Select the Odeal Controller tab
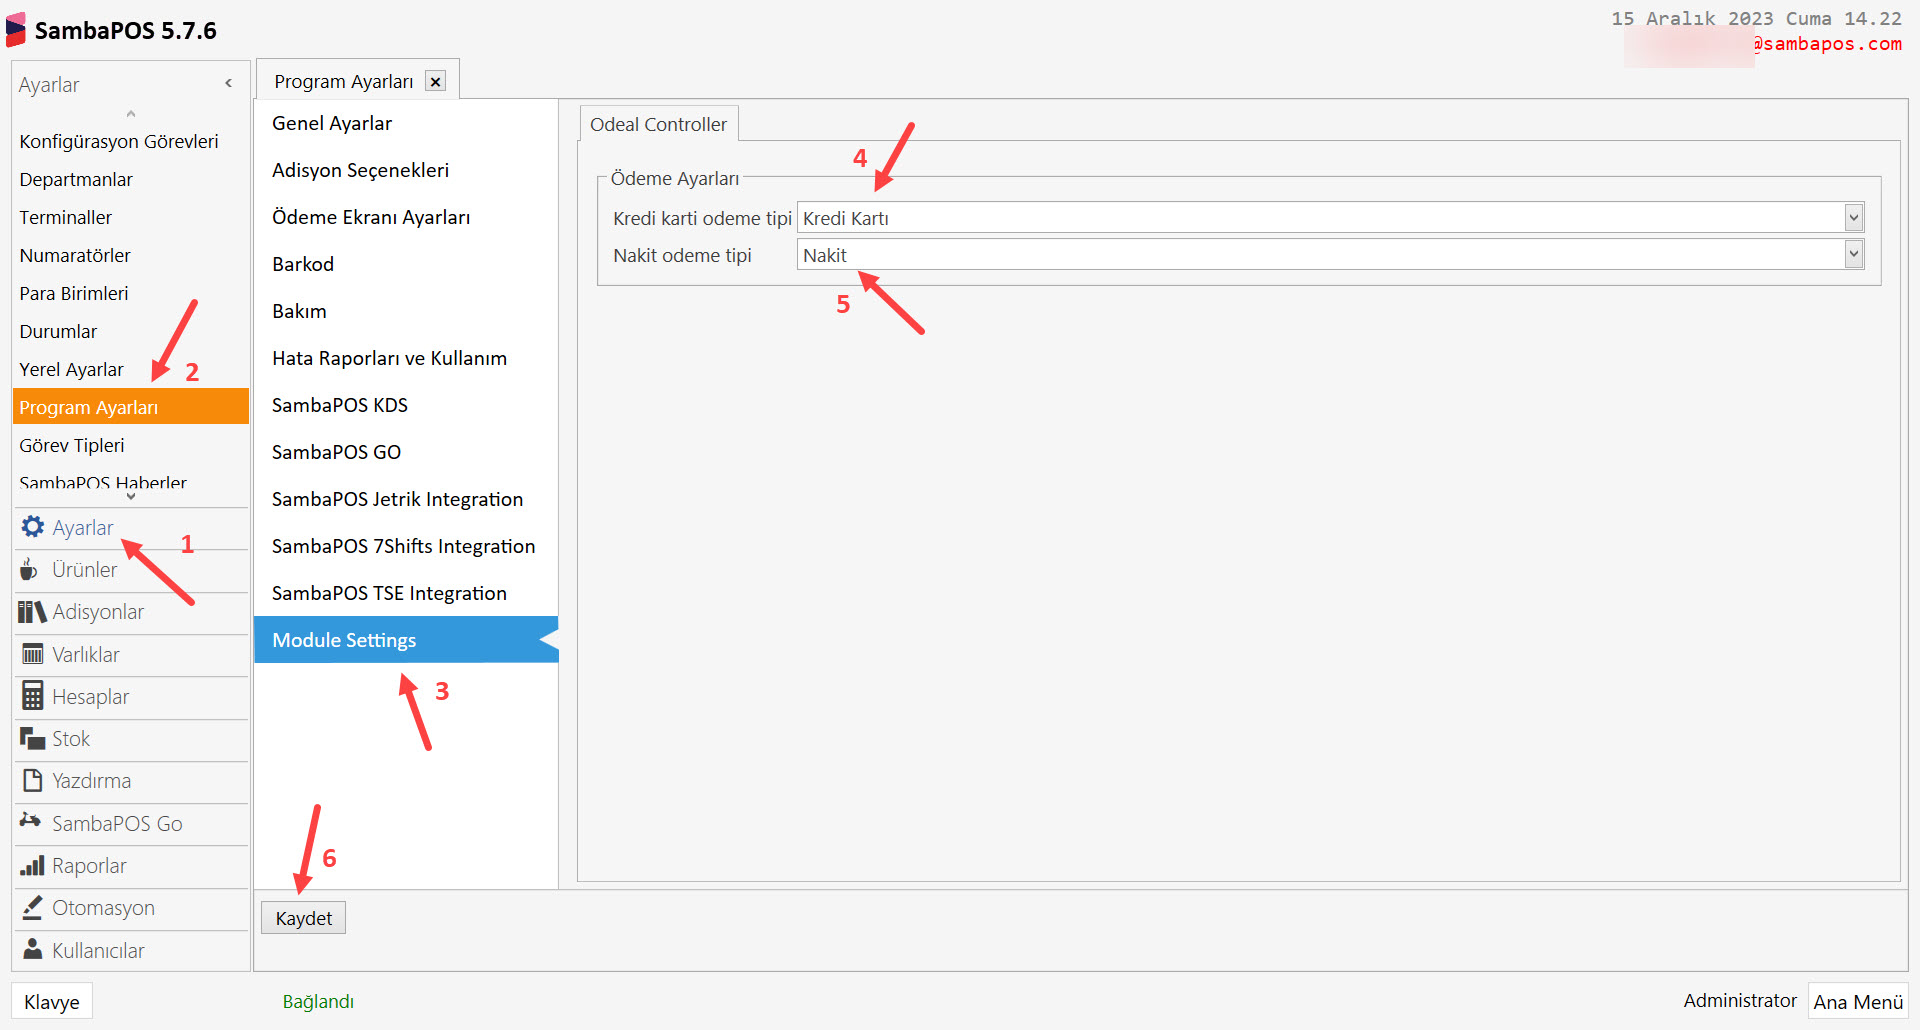Viewport: 1920px width, 1030px height. coord(658,125)
